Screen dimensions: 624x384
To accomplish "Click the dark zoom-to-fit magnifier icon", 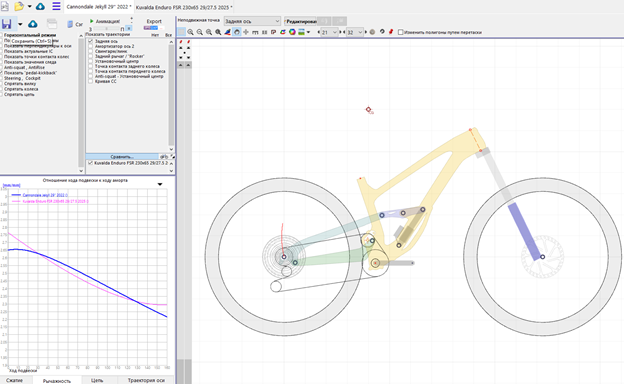I will tap(218, 32).
